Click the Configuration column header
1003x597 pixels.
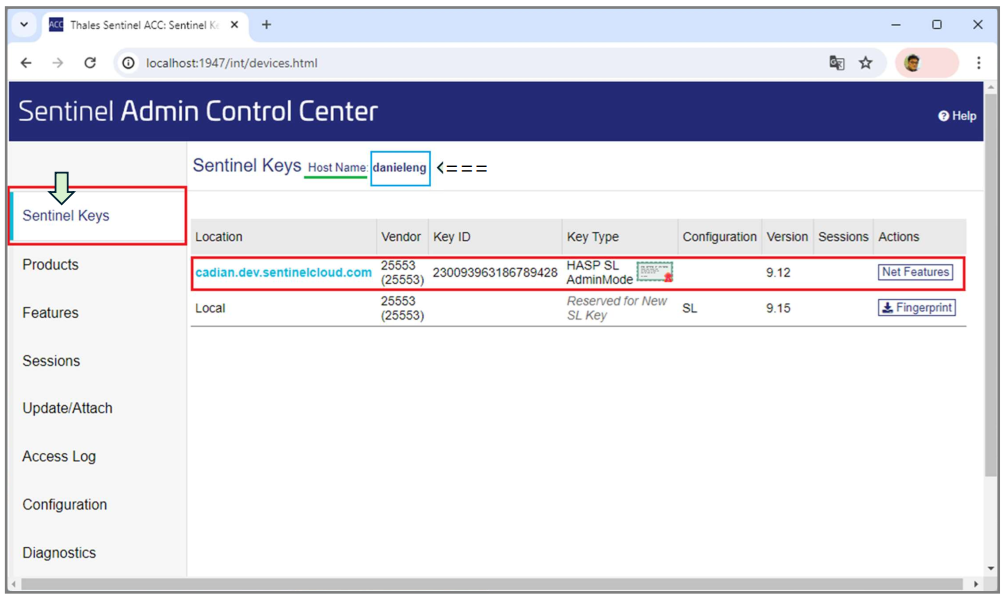[x=720, y=237]
